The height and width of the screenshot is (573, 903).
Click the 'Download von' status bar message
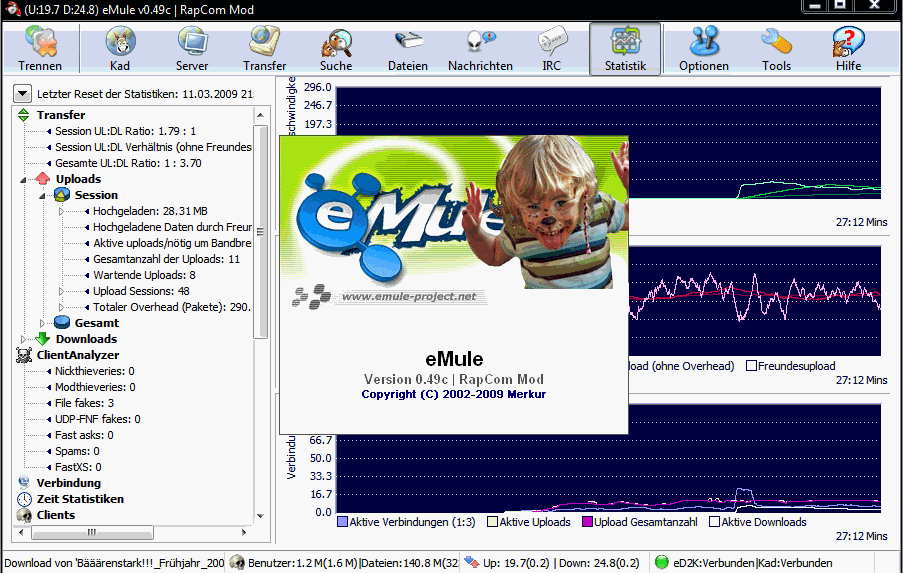(x=114, y=563)
